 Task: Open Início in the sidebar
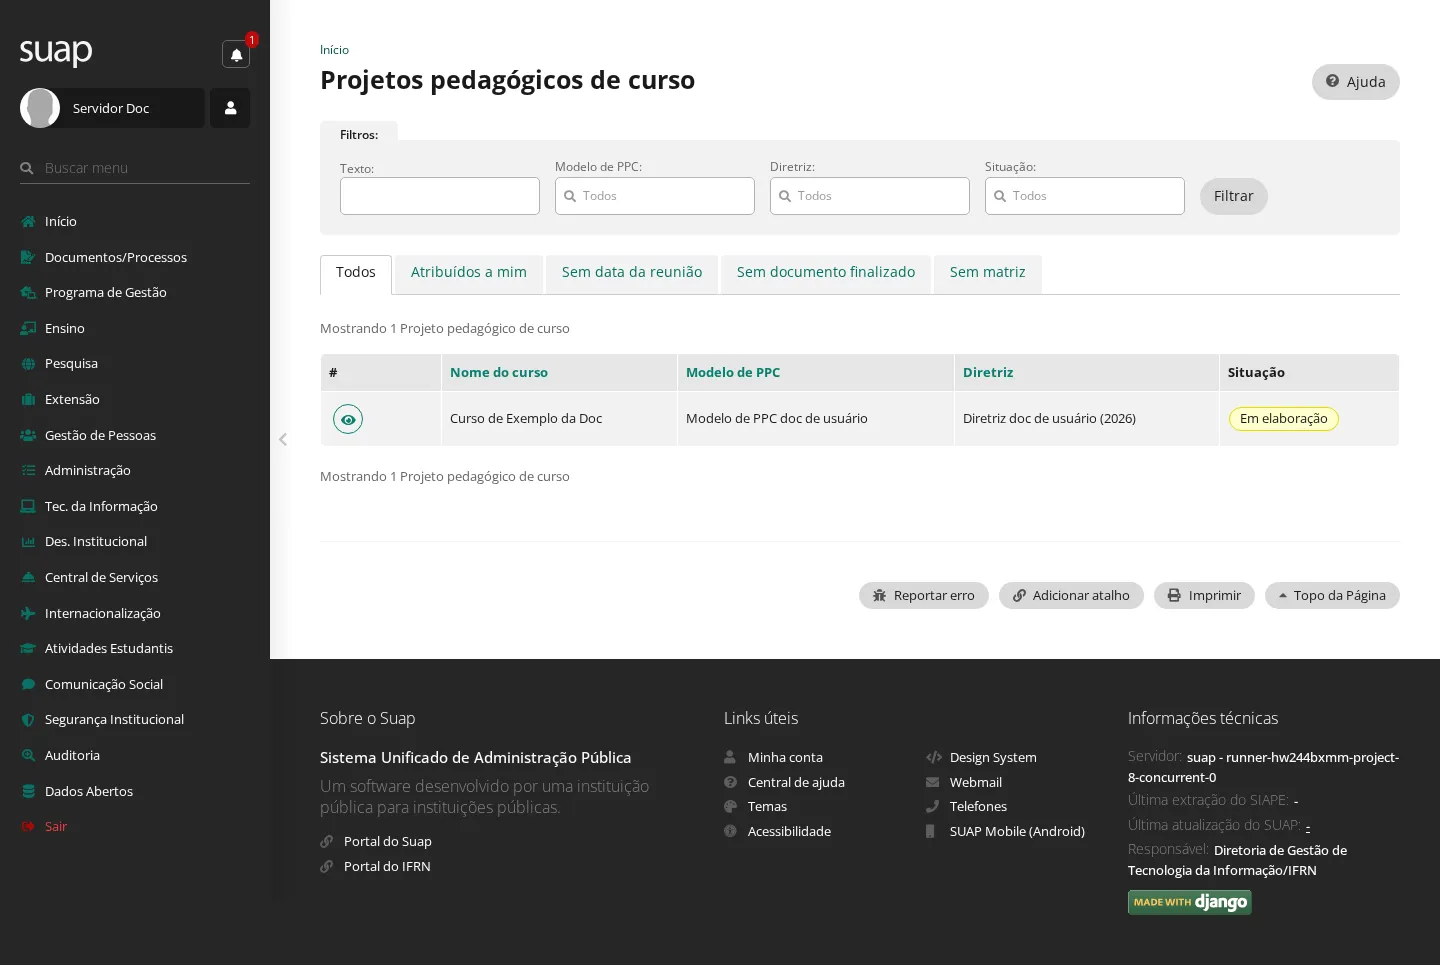coord(60,221)
